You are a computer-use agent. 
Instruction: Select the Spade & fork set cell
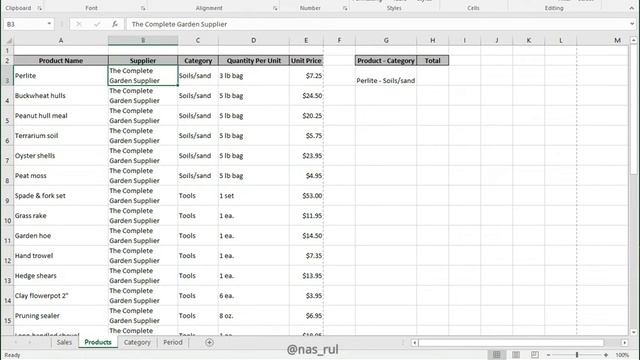pos(61,196)
